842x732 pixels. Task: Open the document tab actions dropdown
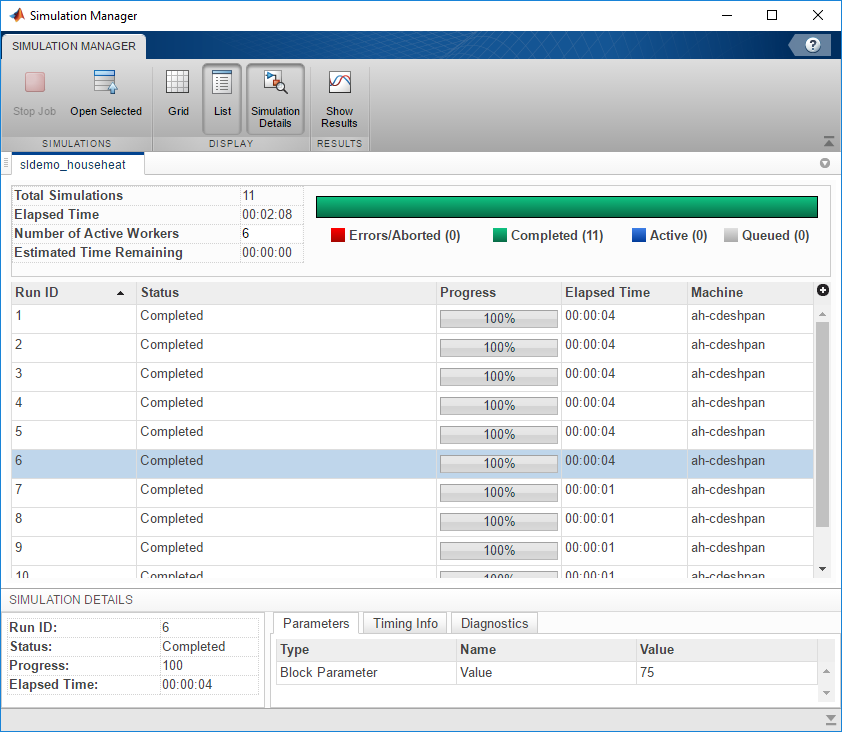tap(825, 163)
